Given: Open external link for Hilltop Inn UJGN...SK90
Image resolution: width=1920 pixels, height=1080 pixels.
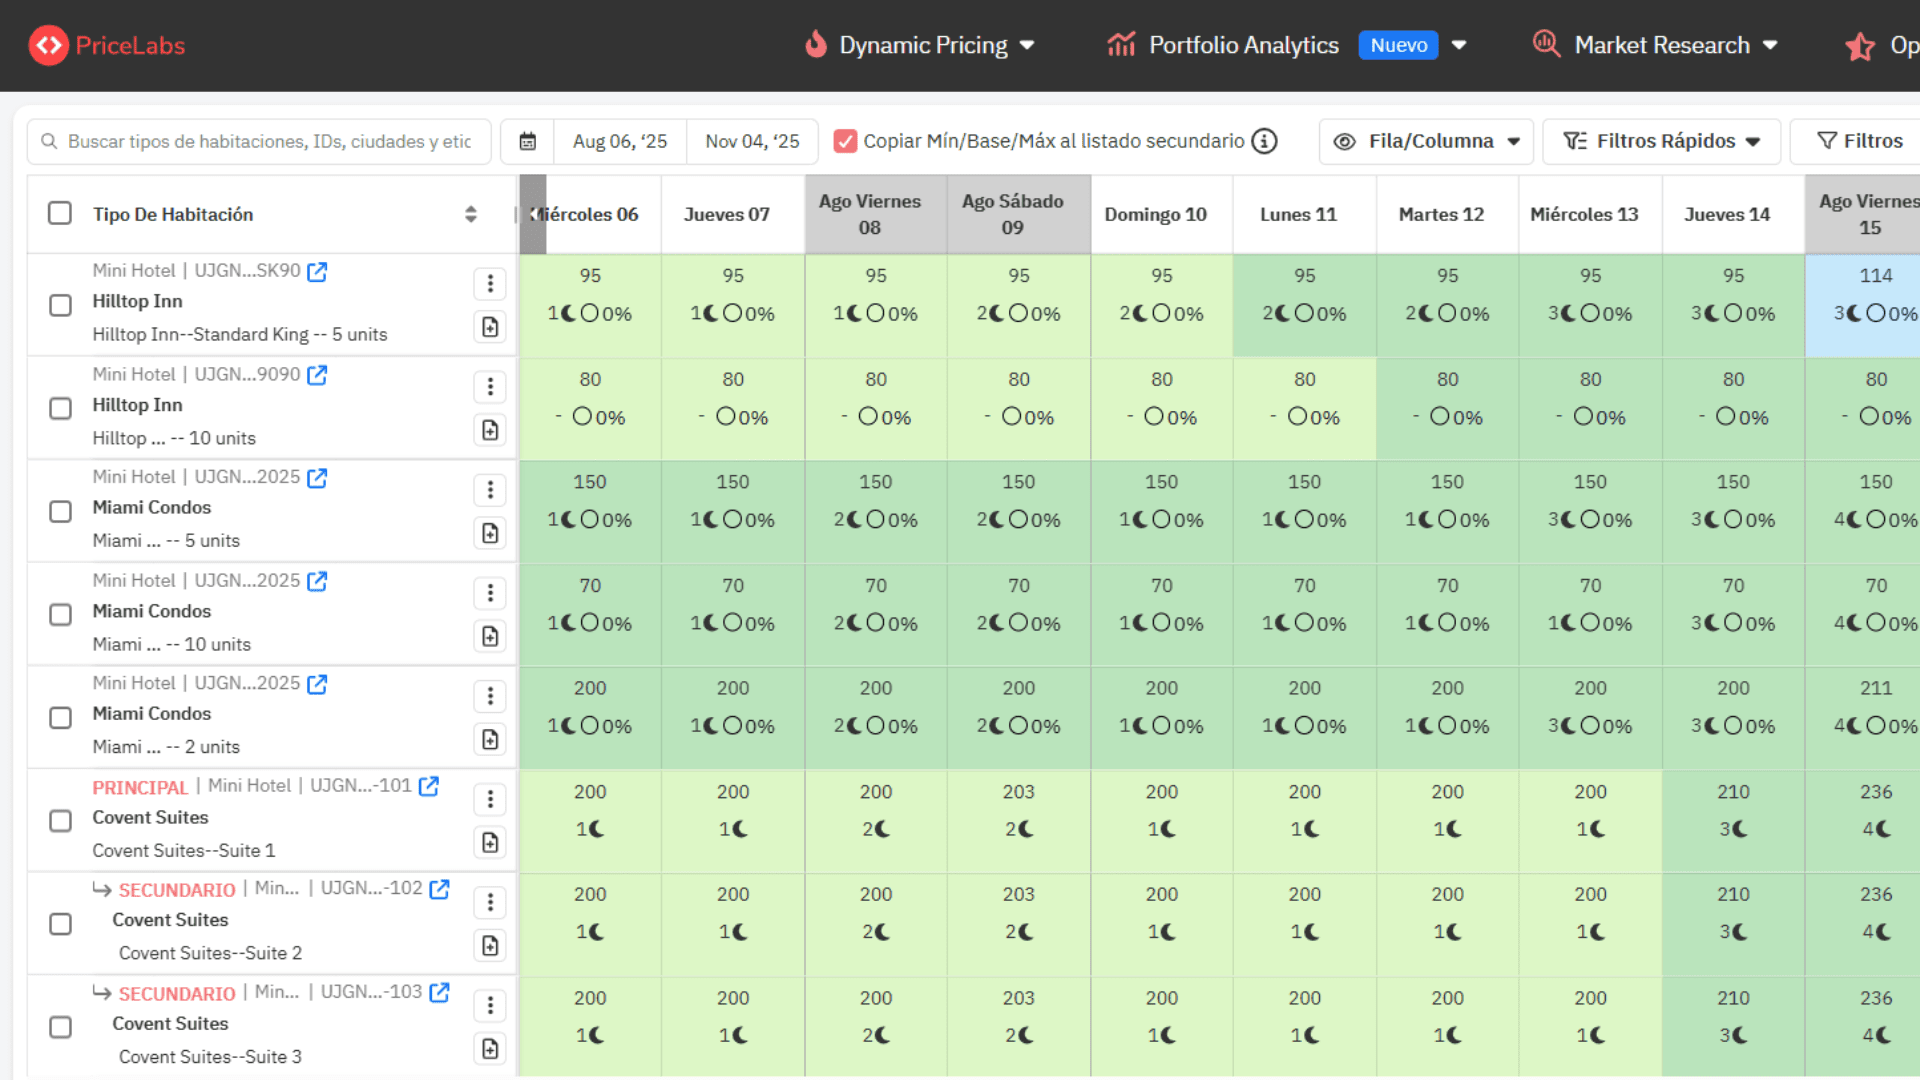Looking at the screenshot, I should [317, 271].
